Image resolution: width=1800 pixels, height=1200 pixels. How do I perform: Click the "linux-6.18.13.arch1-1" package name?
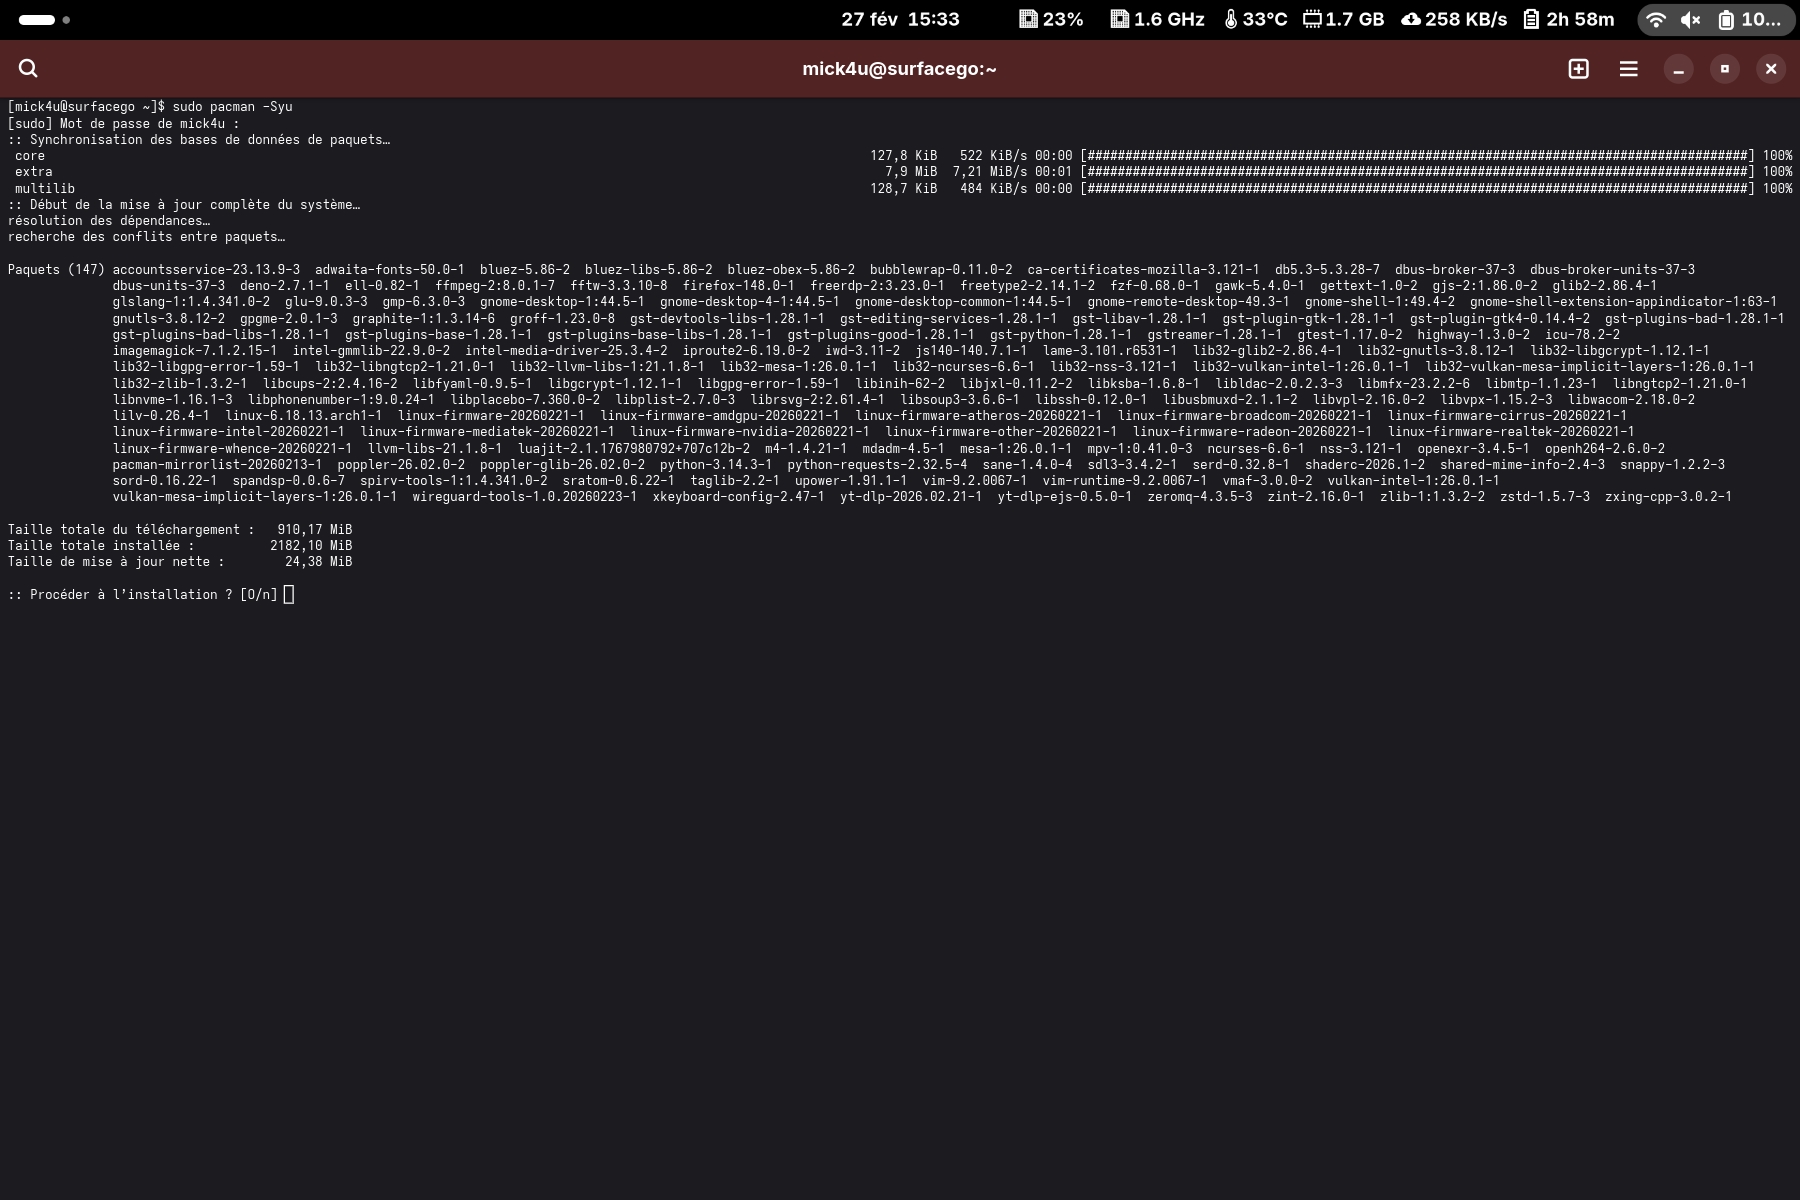pos(304,416)
